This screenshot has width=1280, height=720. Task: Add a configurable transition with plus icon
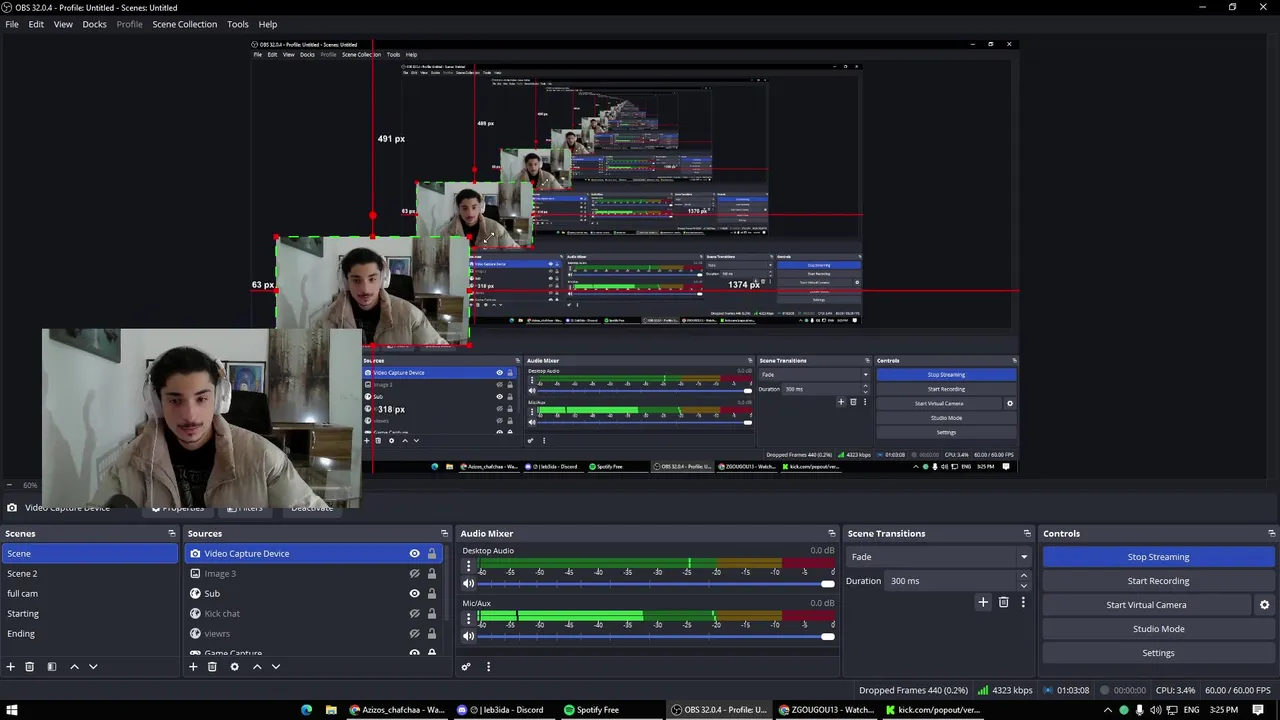click(983, 602)
